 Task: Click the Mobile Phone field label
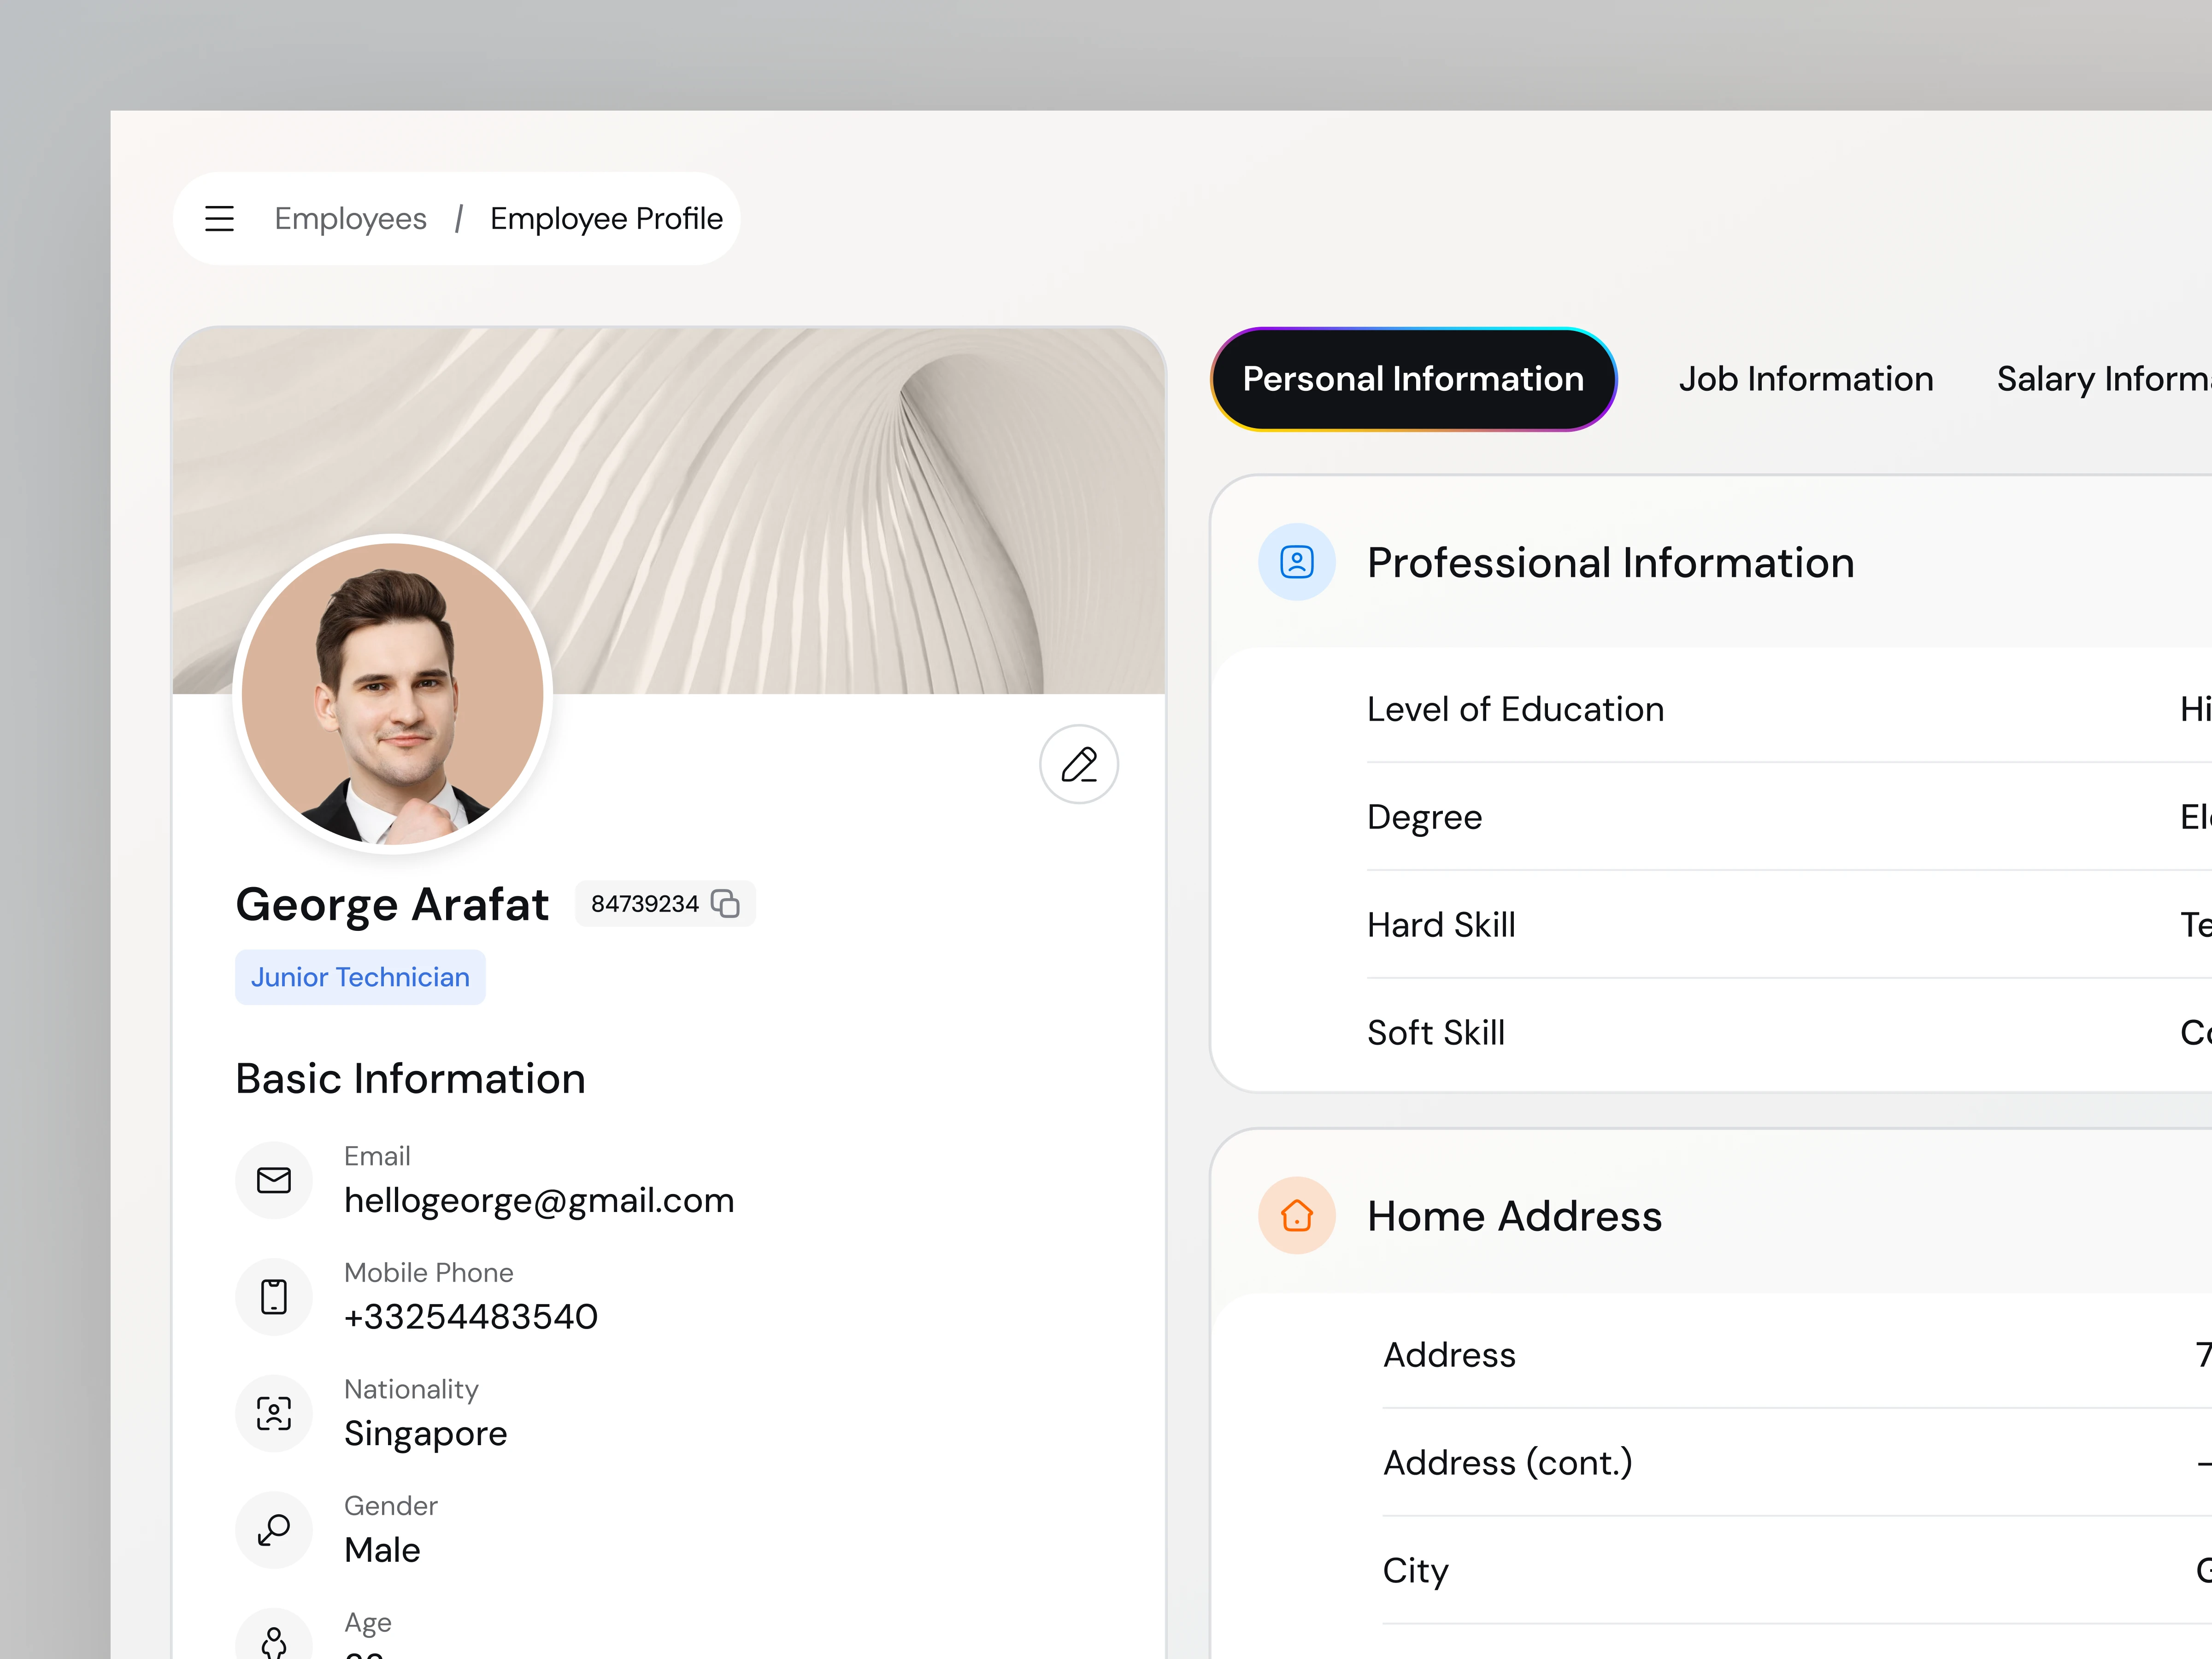(x=428, y=1272)
